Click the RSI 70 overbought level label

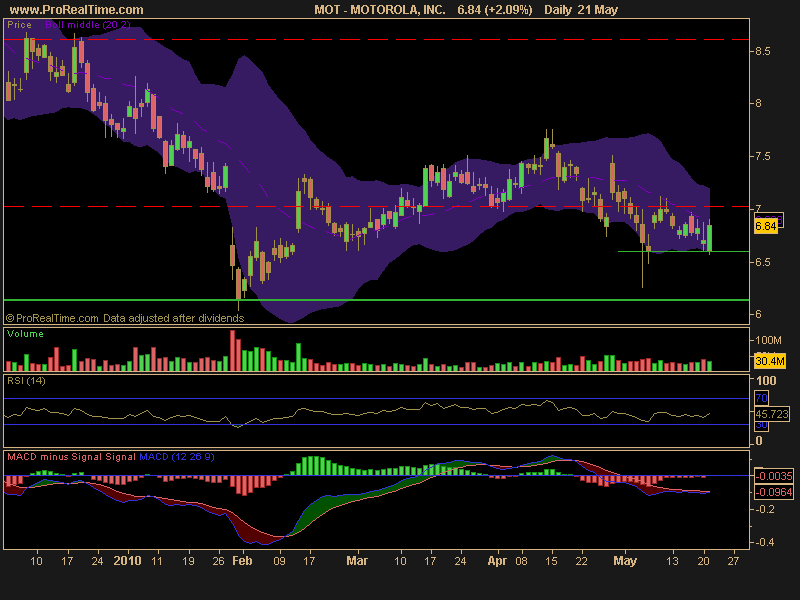(761, 398)
